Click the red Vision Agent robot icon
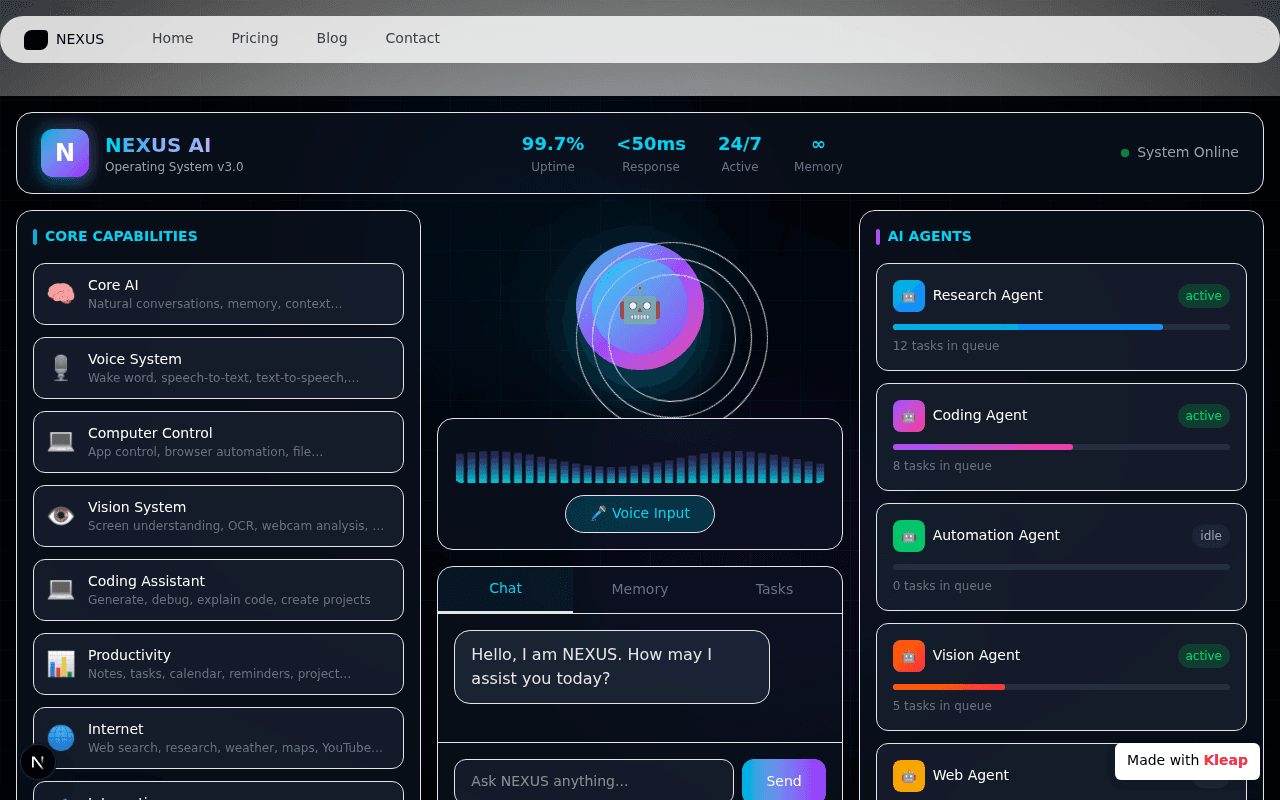The image size is (1280, 800). [909, 656]
